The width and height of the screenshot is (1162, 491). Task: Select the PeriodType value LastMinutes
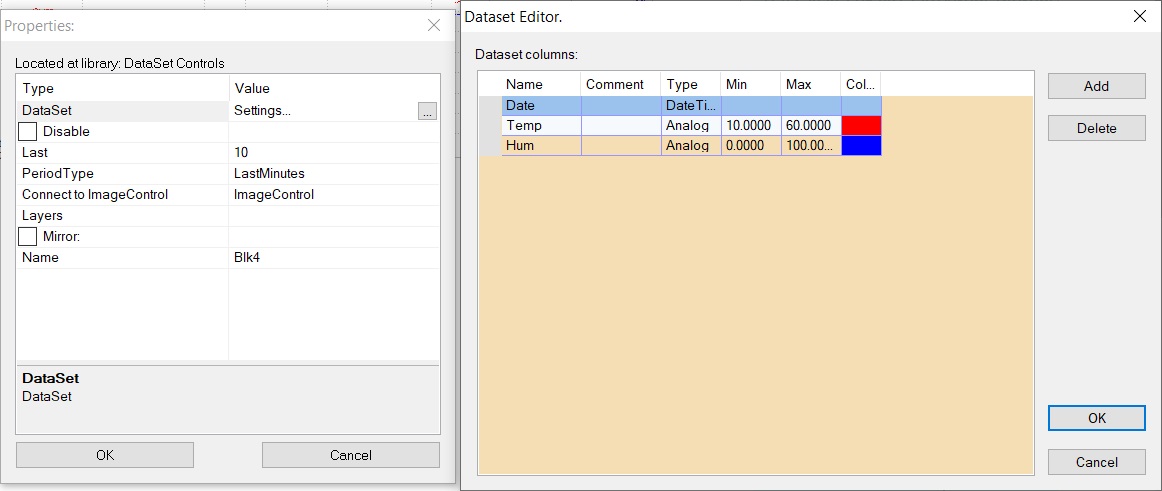click(334, 173)
